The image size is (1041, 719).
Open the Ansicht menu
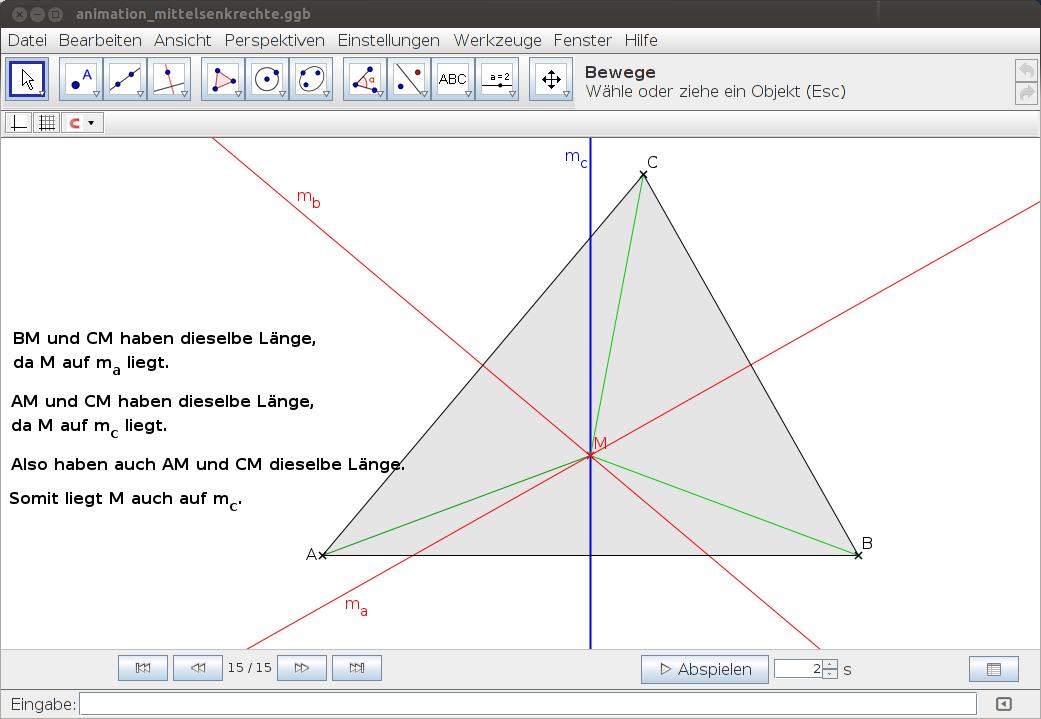point(182,40)
